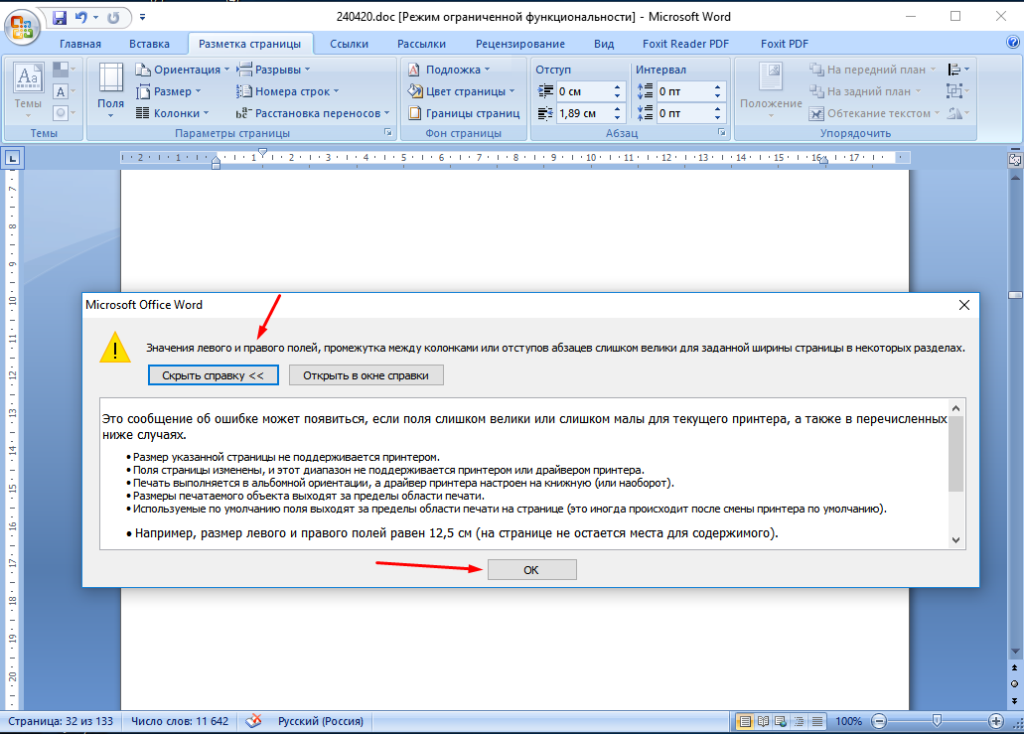1024x734 pixels.
Task: Open the Foxit PDF tab
Action: tap(784, 44)
